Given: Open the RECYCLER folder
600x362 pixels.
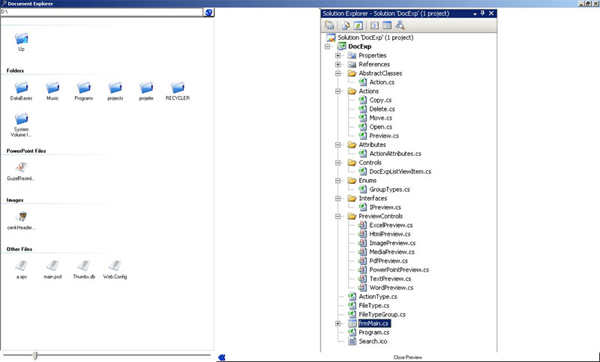Looking at the screenshot, I should (178, 88).
